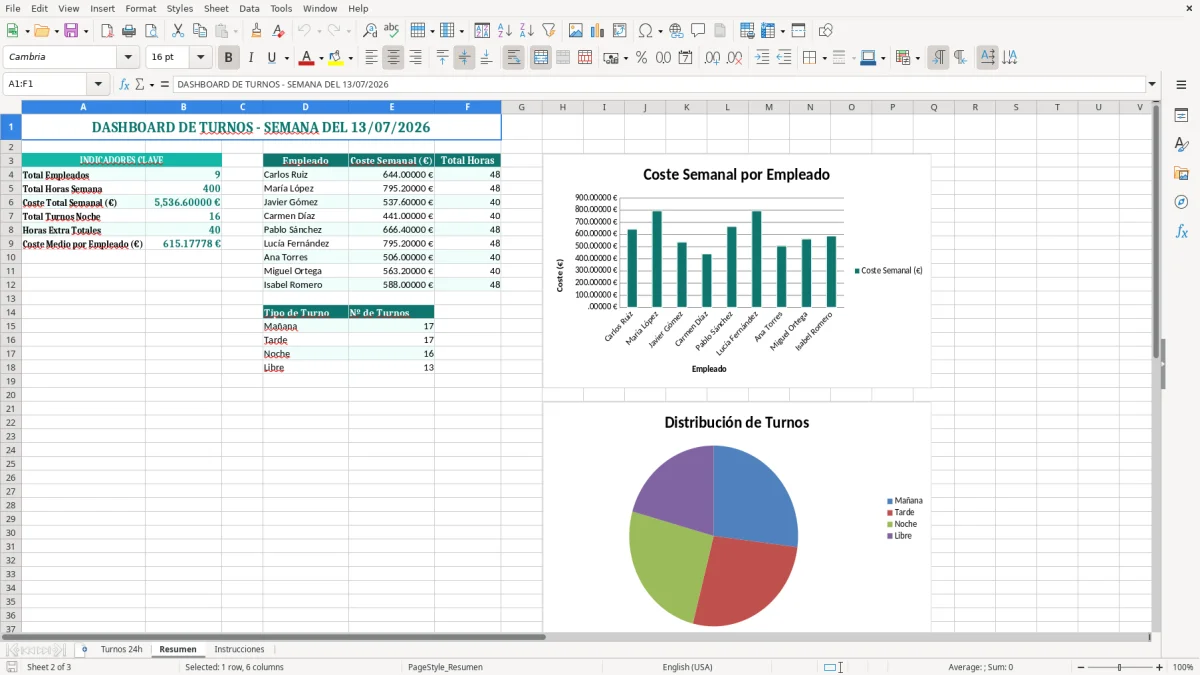Viewport: 1200px width, 675px height.
Task: Insert Hyperlink icon
Action: [x=676, y=31]
